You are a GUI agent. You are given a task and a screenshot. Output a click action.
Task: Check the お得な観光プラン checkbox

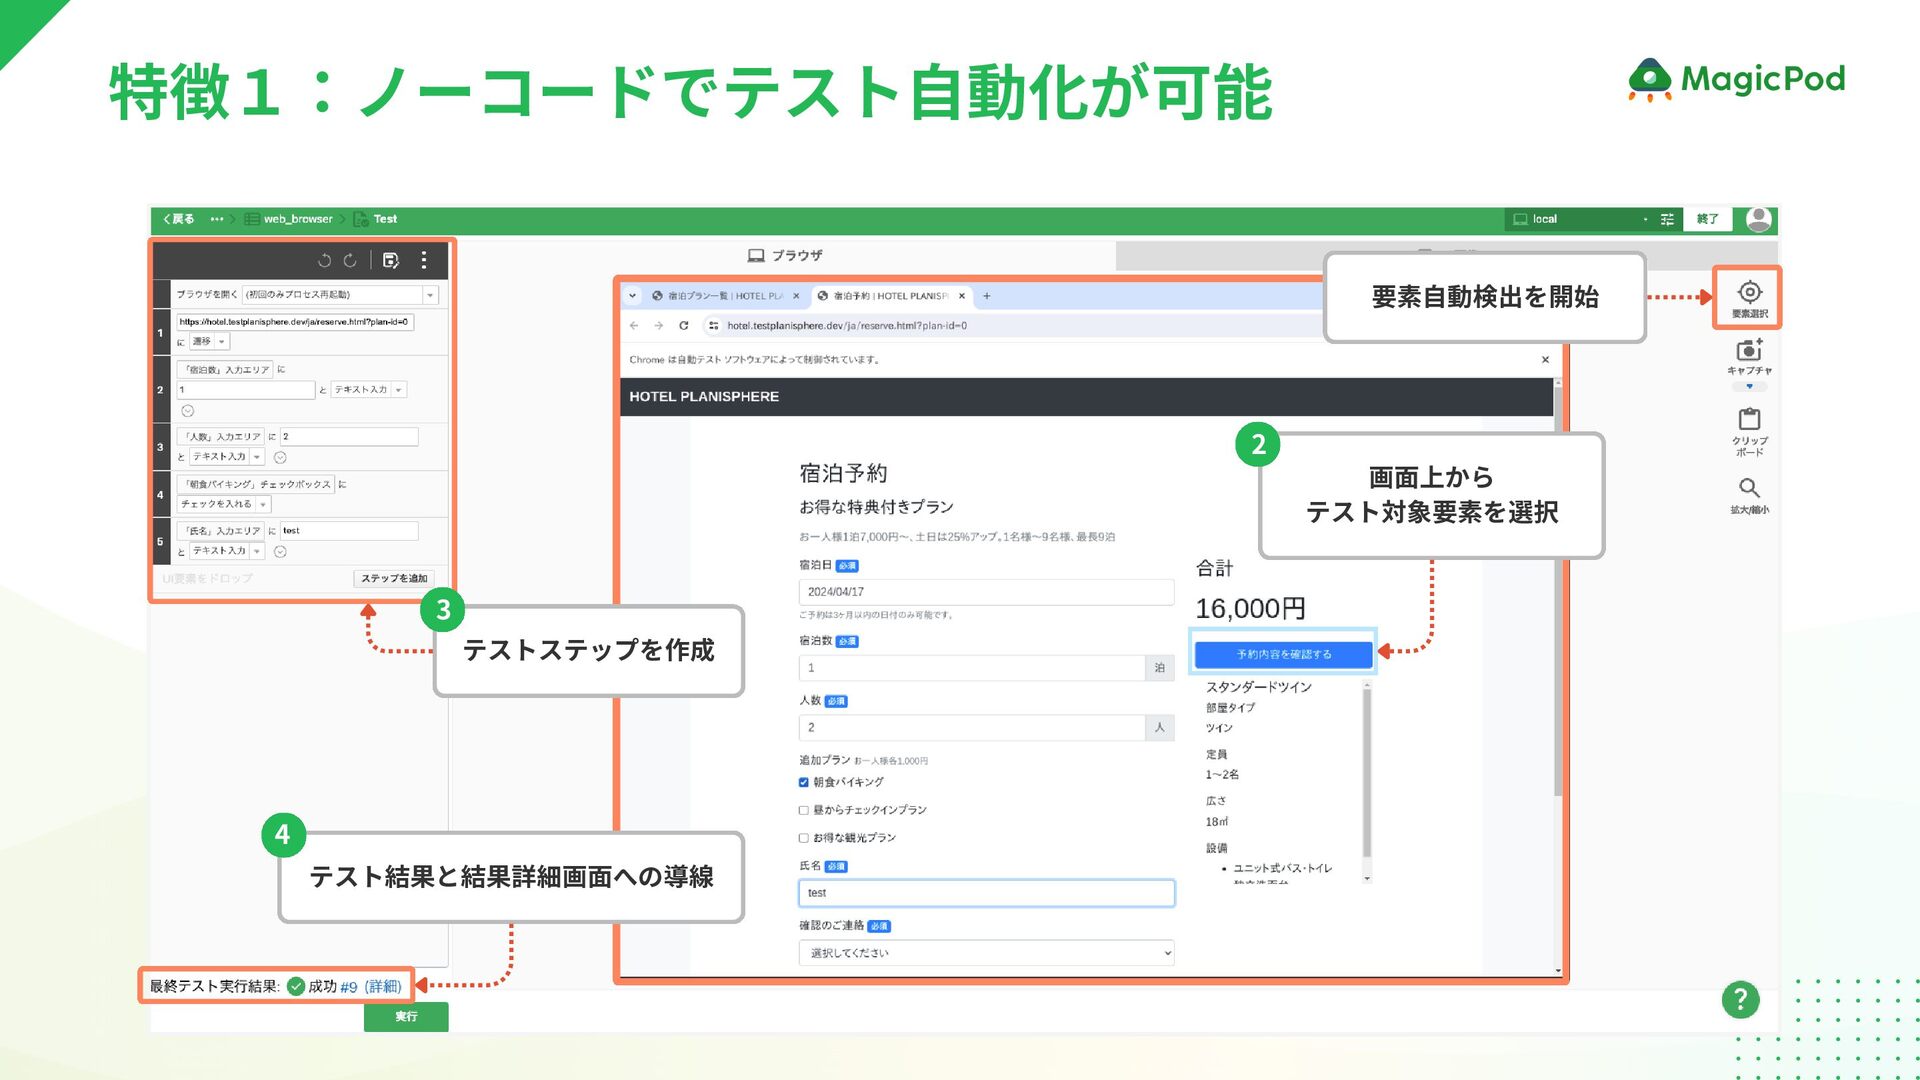click(804, 839)
